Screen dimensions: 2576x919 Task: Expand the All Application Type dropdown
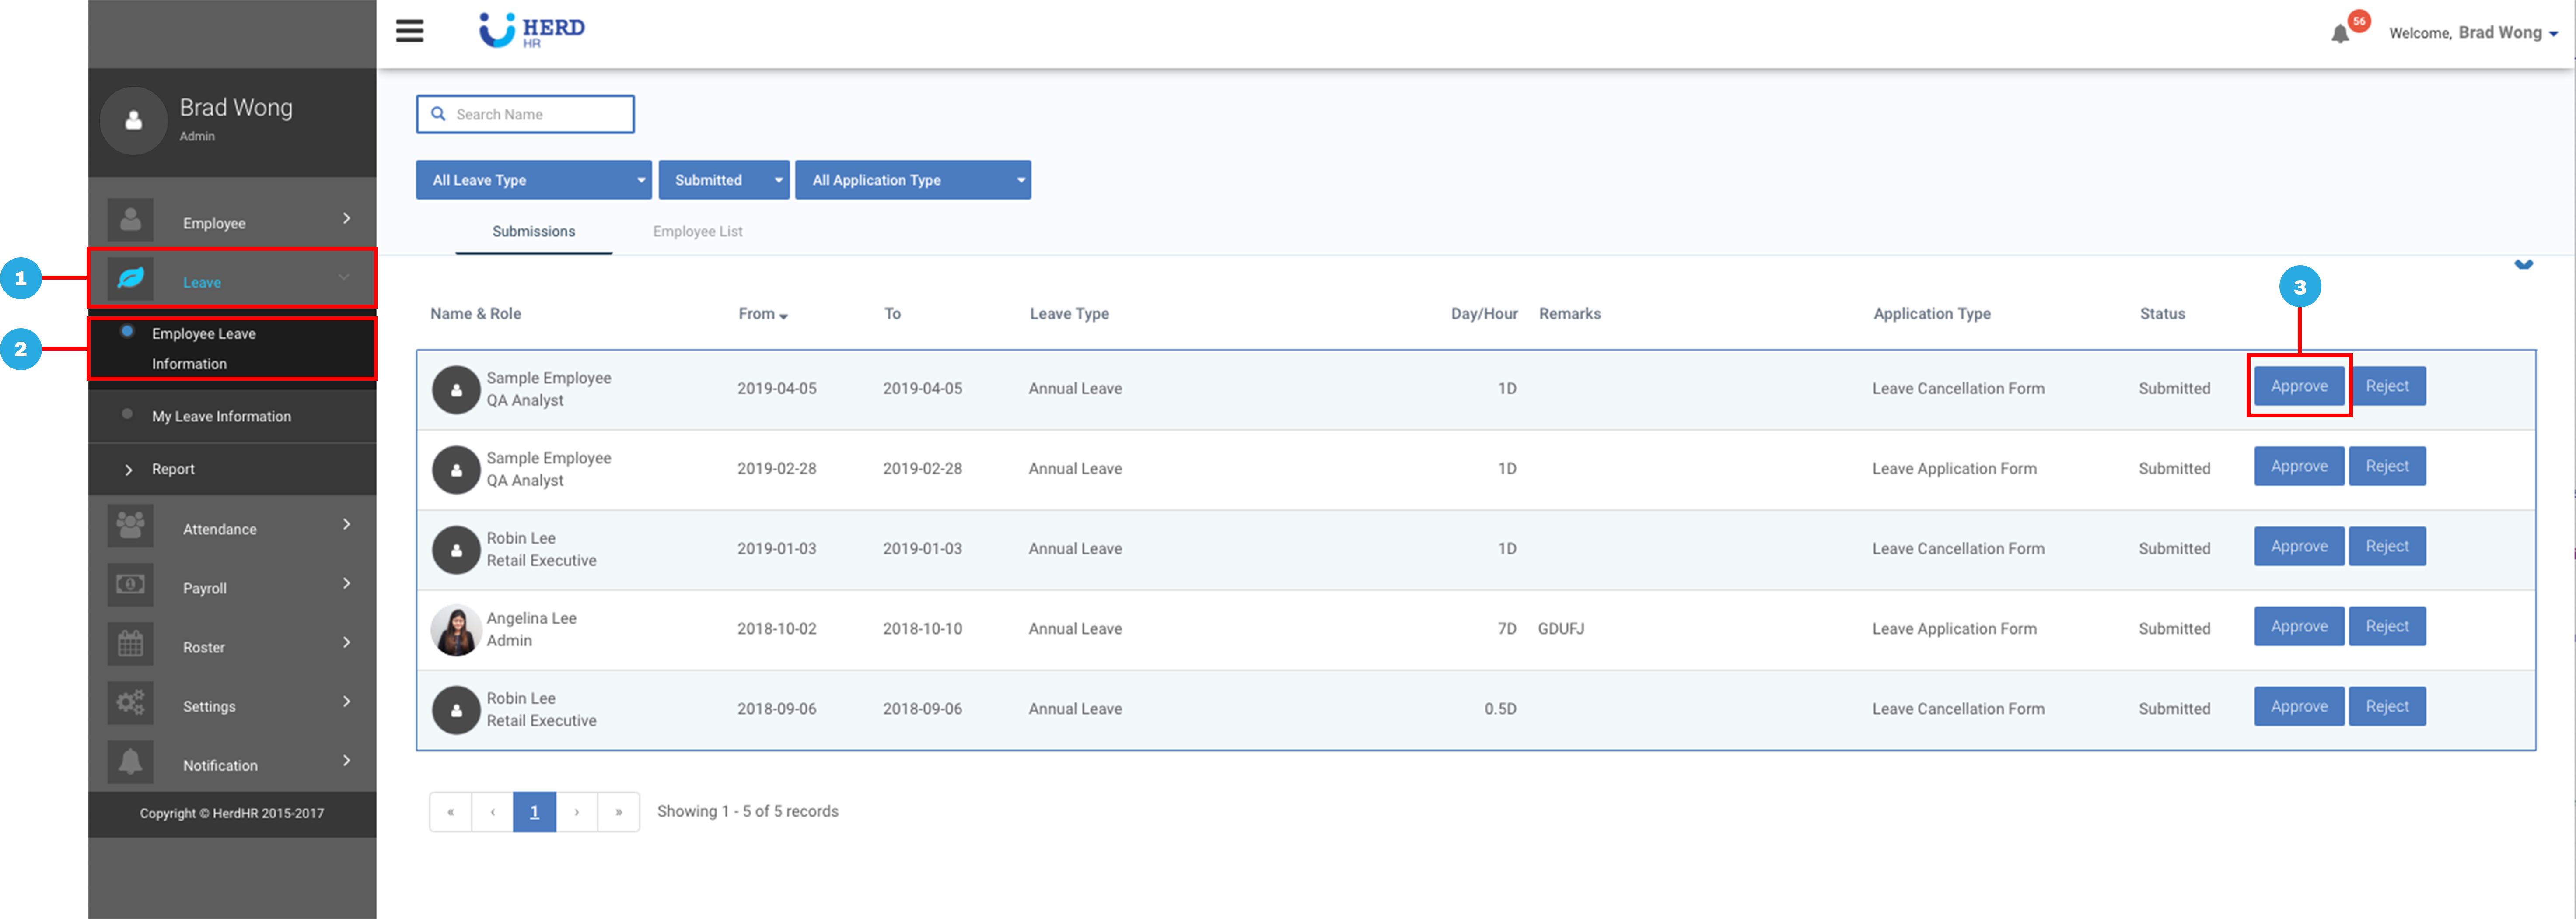coord(912,180)
